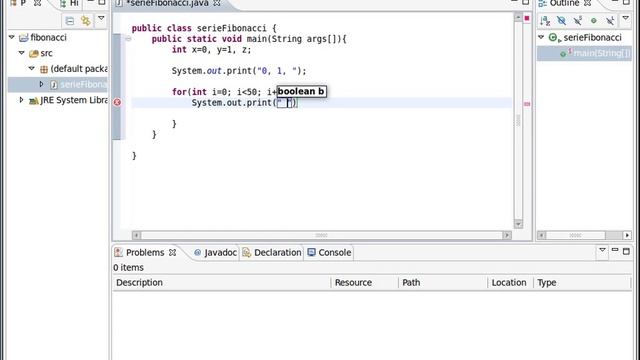The height and width of the screenshot is (360, 640).
Task: Select the fibonacci project in tree
Action: [x=48, y=38]
